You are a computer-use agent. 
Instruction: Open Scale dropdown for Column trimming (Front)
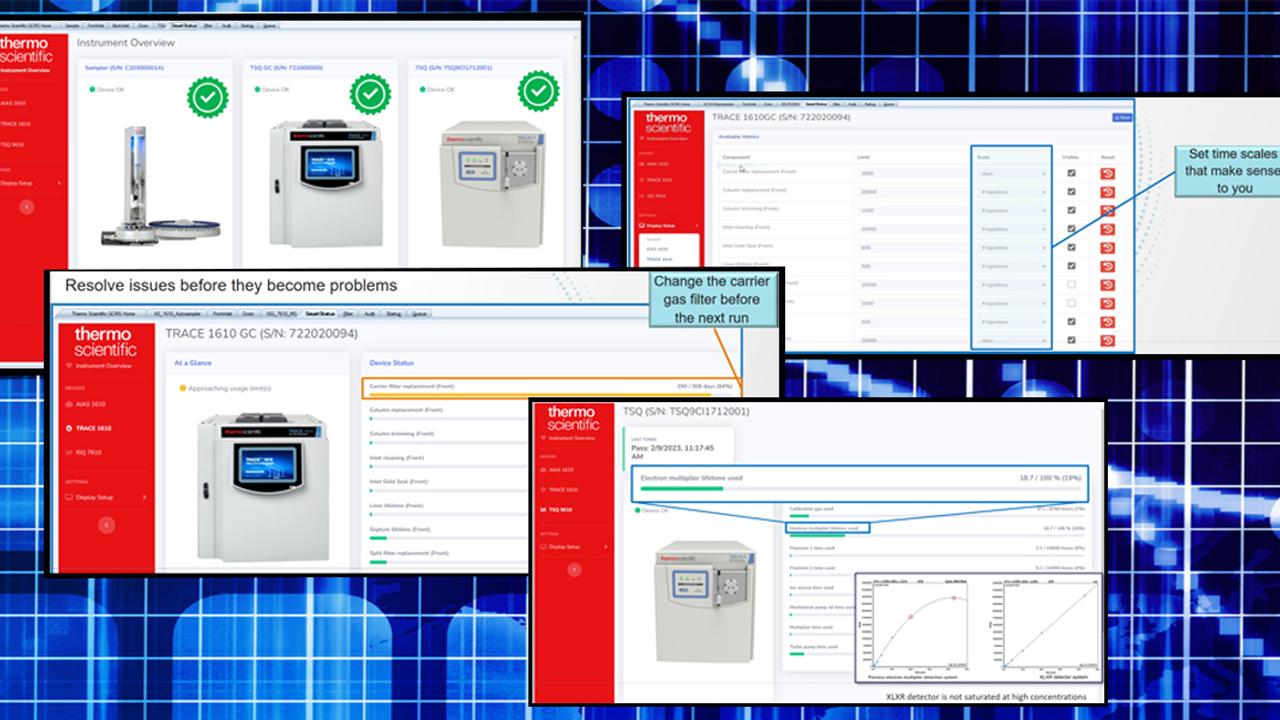point(1012,210)
